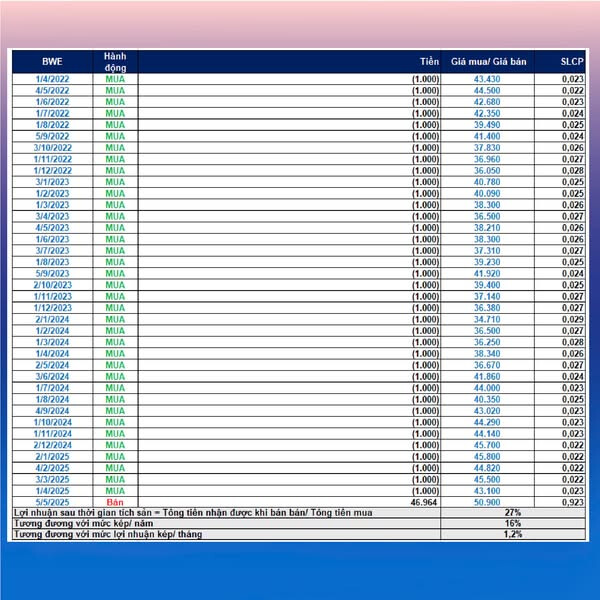Click the SLCP column header
This screenshot has width=600, height=600.
coord(571,61)
